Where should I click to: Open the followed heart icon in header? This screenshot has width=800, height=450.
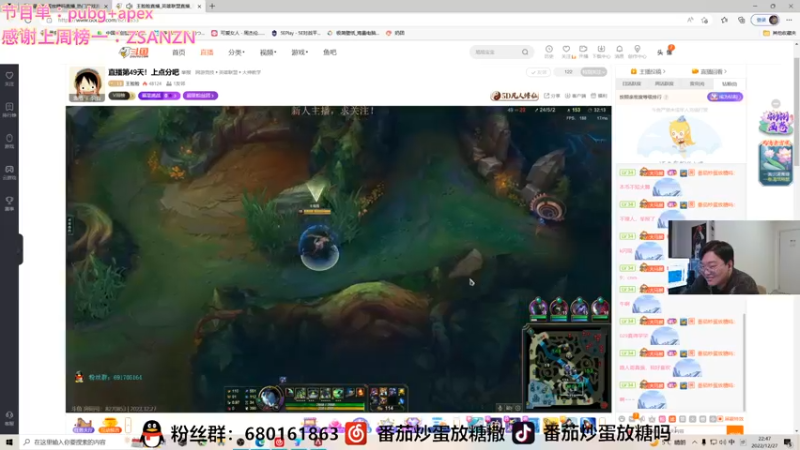[x=566, y=51]
